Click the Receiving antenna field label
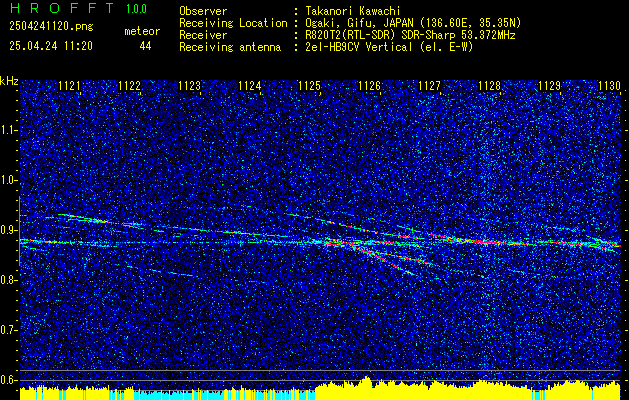 point(230,47)
